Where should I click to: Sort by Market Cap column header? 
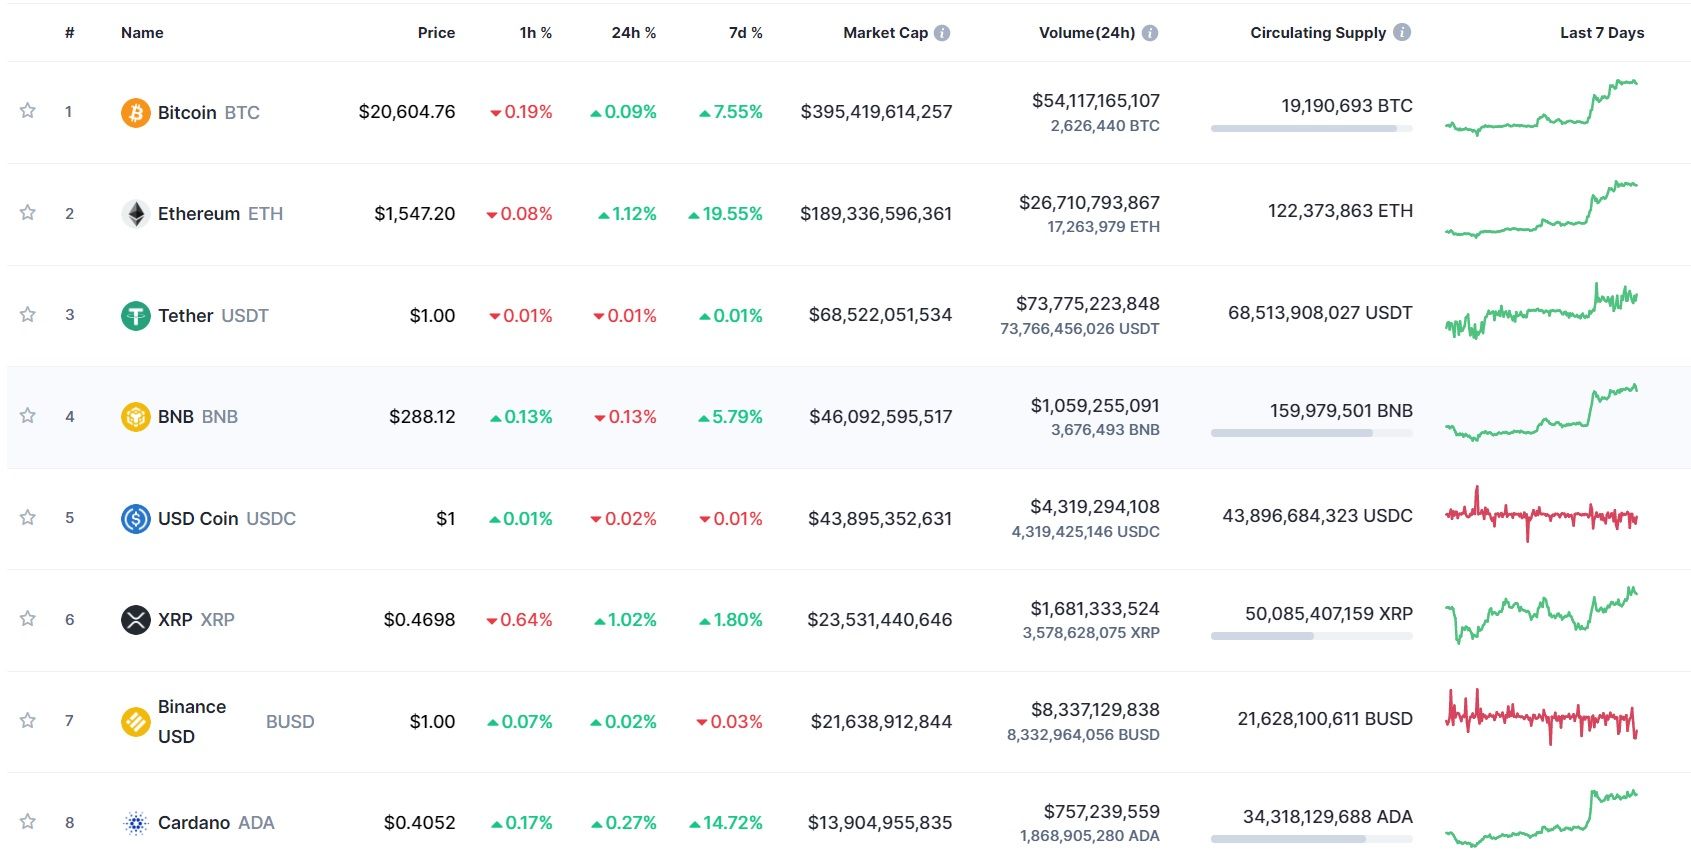(x=886, y=33)
